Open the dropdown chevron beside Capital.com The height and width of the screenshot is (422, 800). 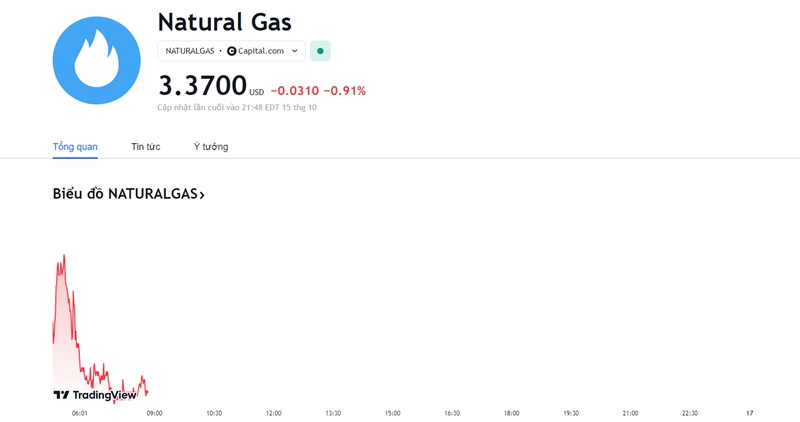[294, 51]
